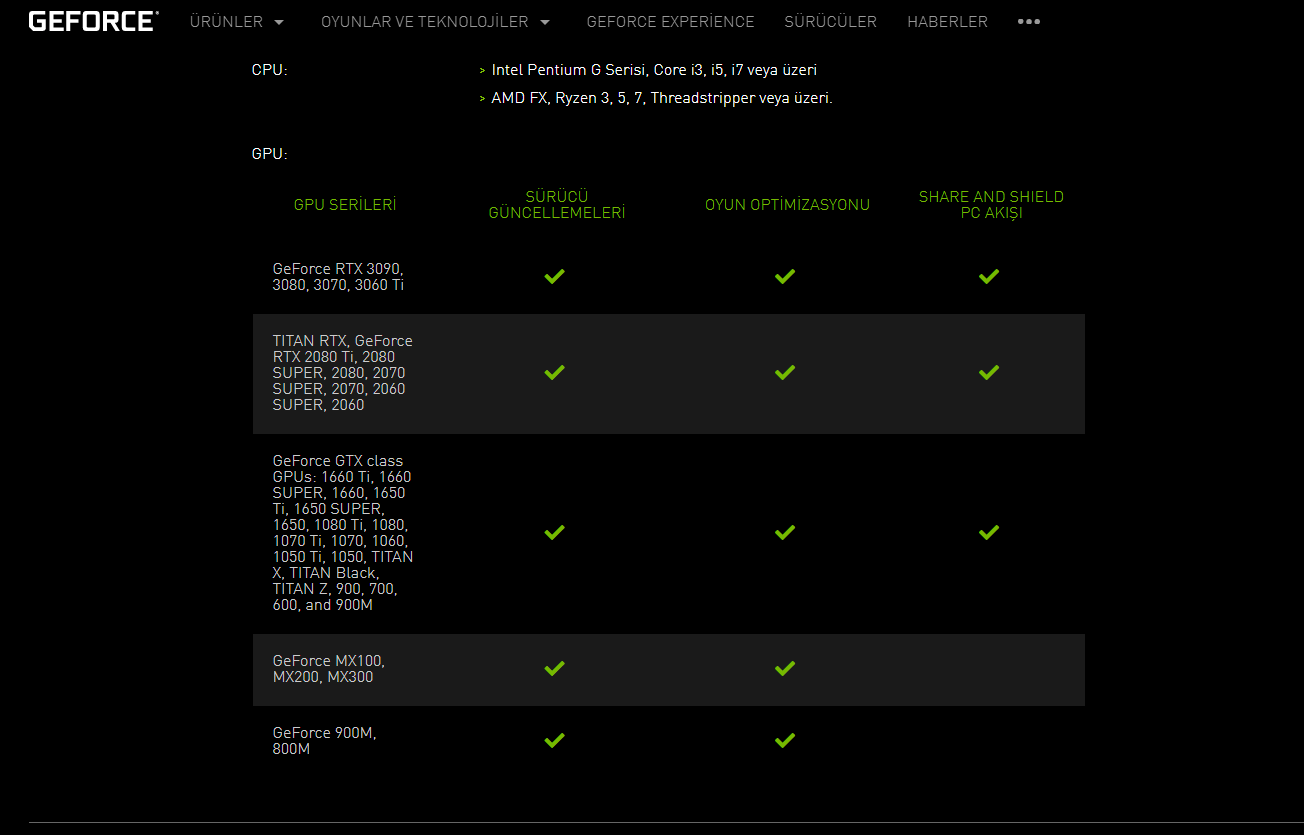
Task: Click the SÜRÜCÜ GÜNCELLEMELERİ column header
Action: (x=556, y=205)
